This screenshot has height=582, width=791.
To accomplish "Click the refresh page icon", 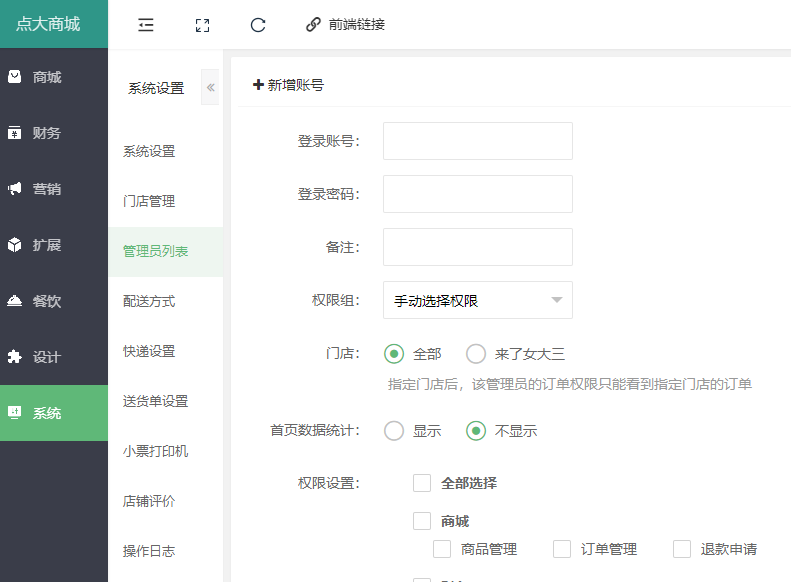I will (258, 25).
